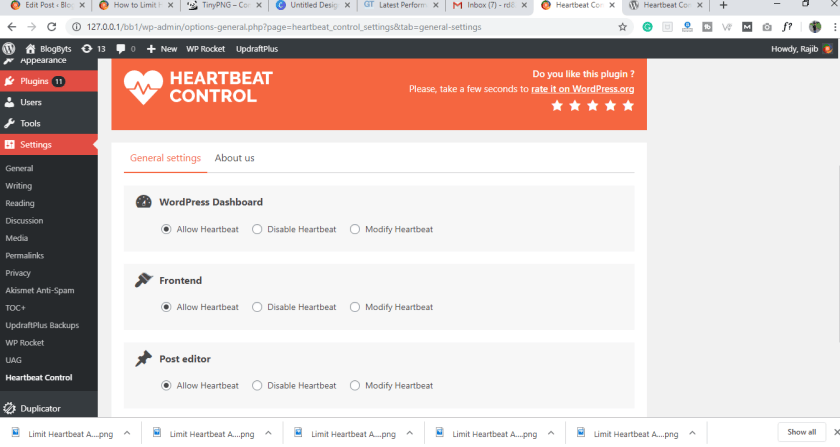This screenshot has width=840, height=447.
Task: Click the camera screenshot extension icon
Action: [x=767, y=27]
